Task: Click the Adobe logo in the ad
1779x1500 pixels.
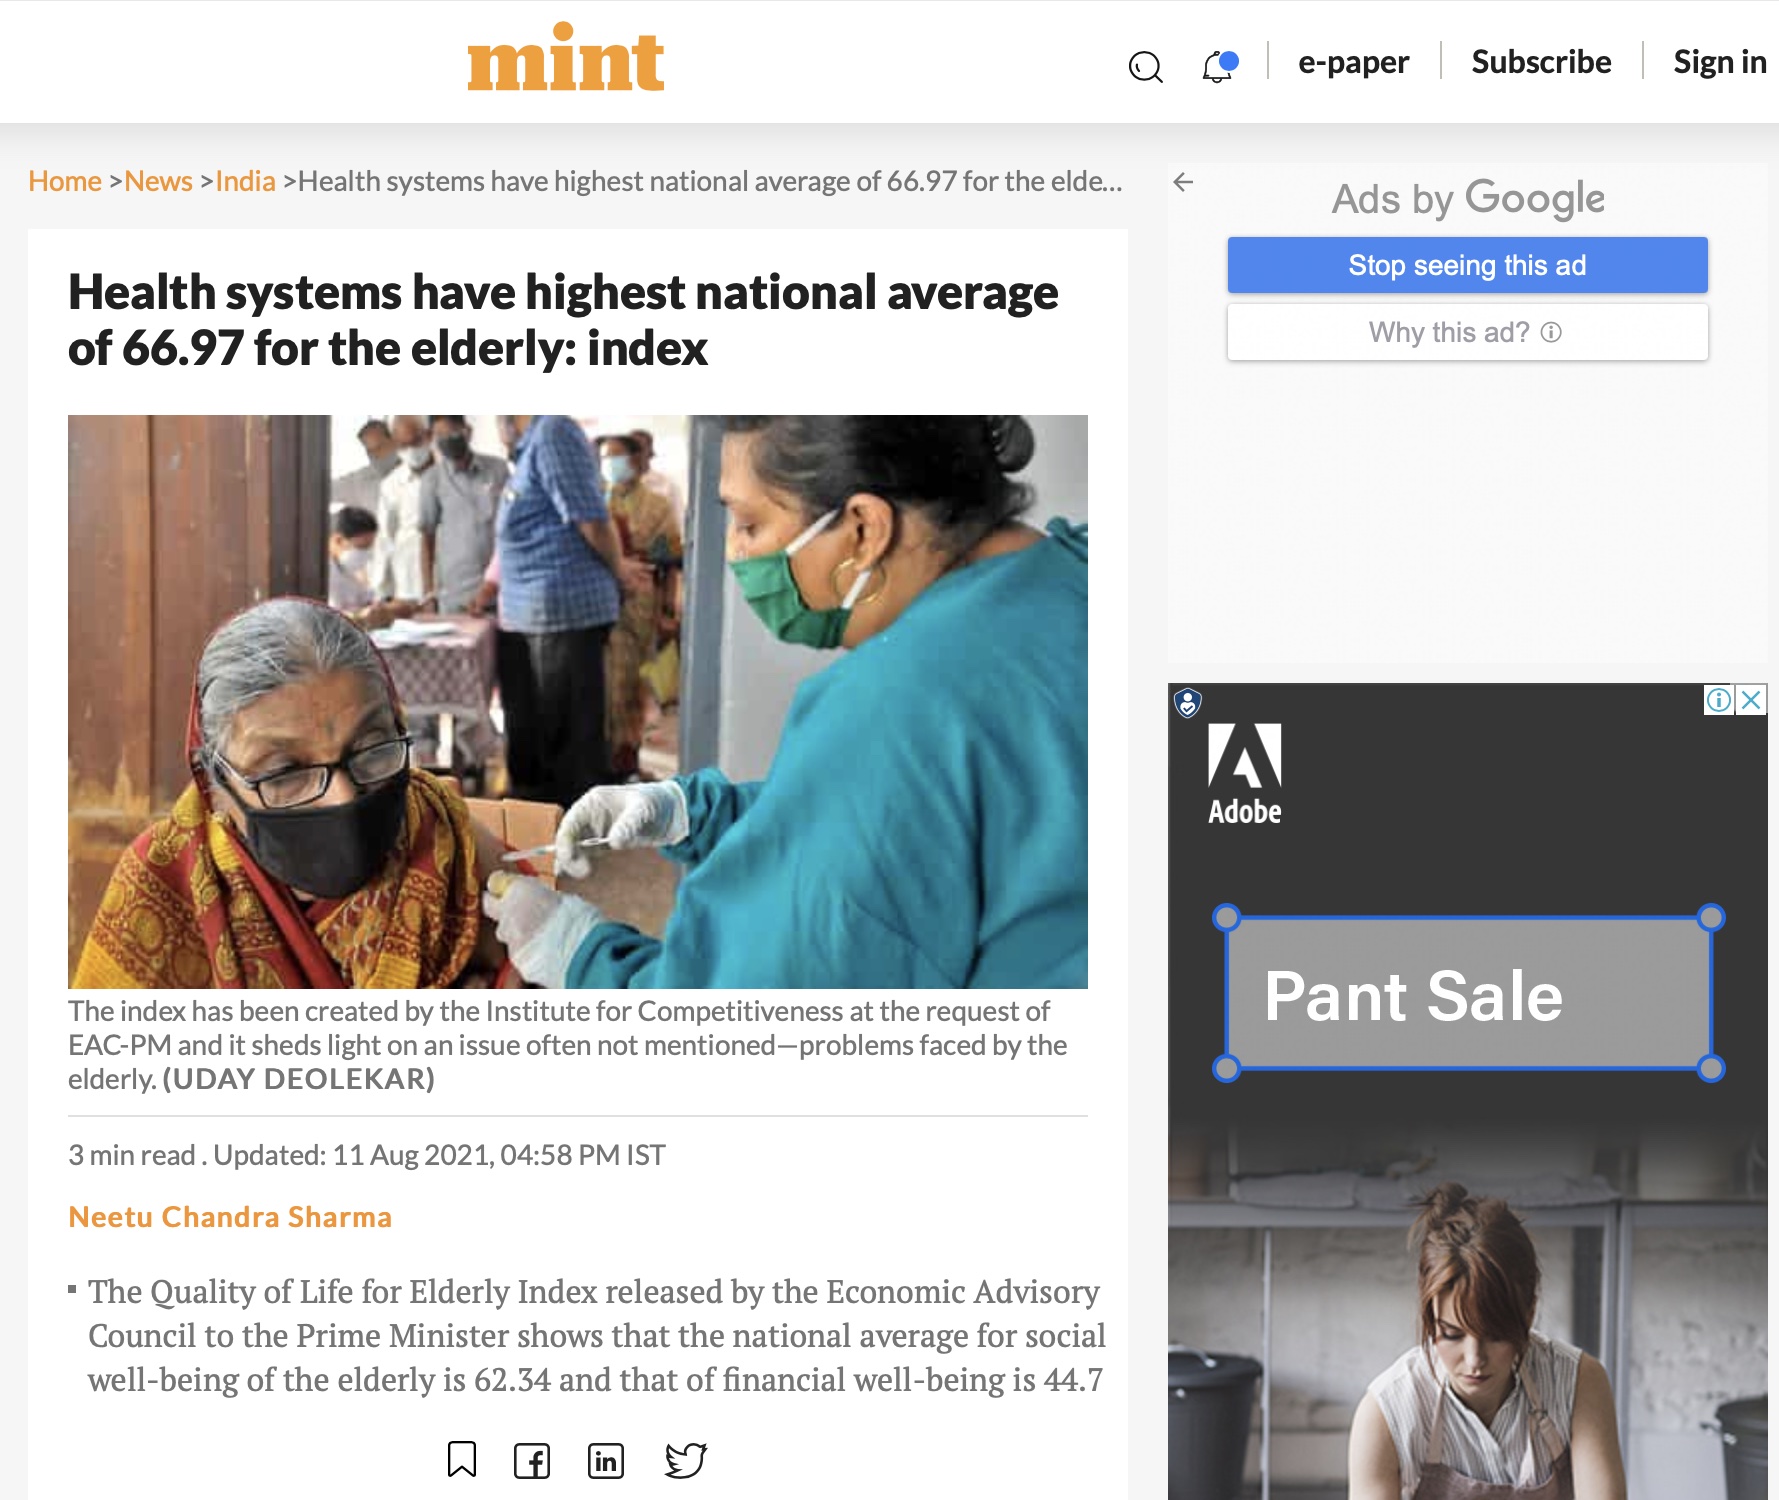Action: (1244, 775)
